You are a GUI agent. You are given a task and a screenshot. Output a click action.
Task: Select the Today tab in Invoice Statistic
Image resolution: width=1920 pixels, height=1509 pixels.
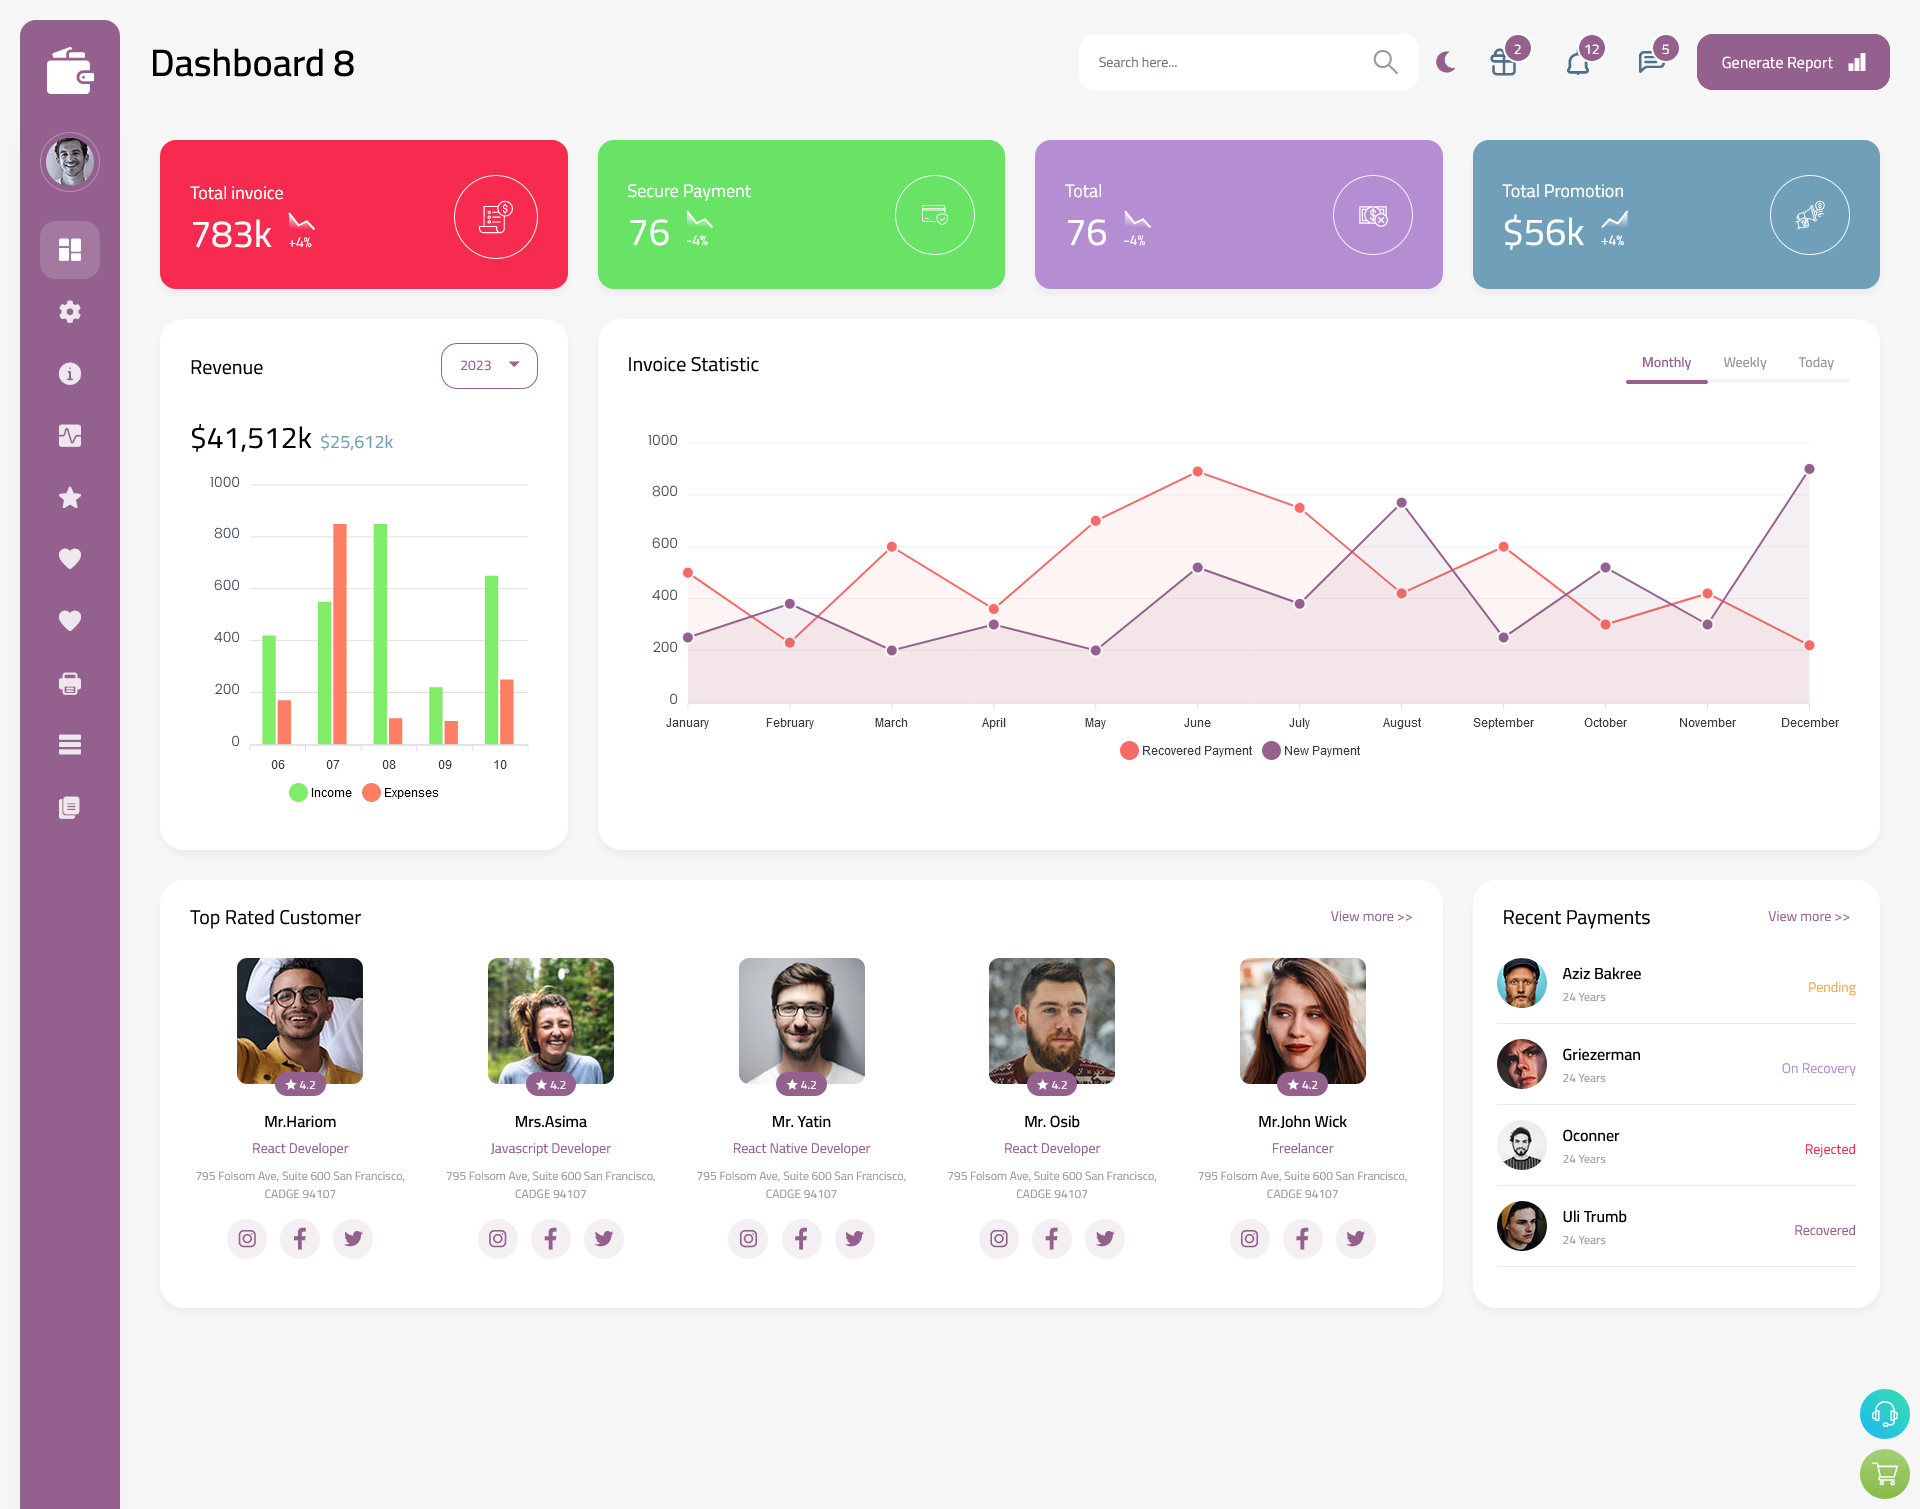point(1816,362)
